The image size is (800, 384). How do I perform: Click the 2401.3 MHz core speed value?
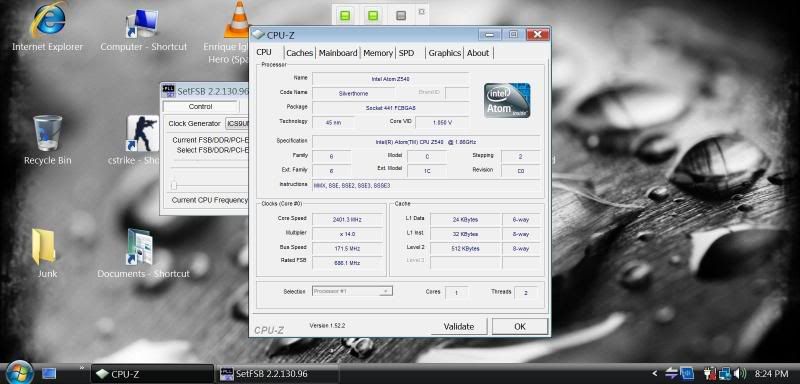tap(347, 219)
